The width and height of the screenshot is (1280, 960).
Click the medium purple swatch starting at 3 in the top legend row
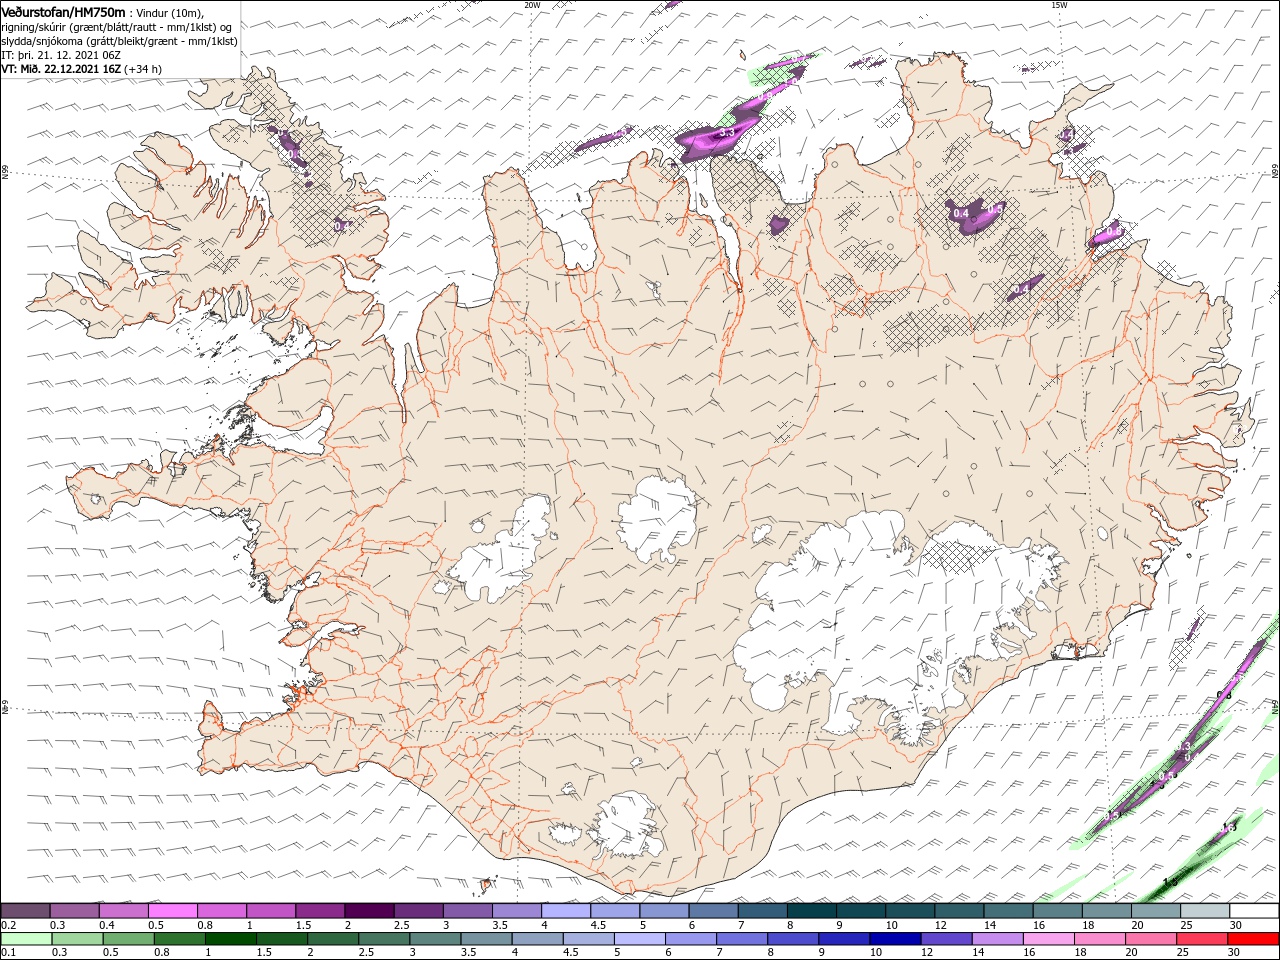click(468, 911)
